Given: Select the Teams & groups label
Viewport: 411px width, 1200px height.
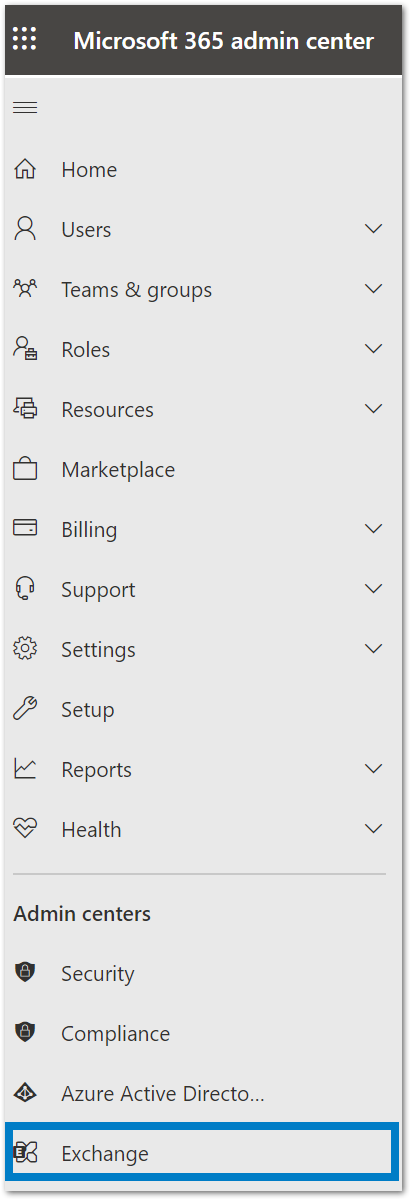Looking at the screenshot, I should tap(137, 290).
